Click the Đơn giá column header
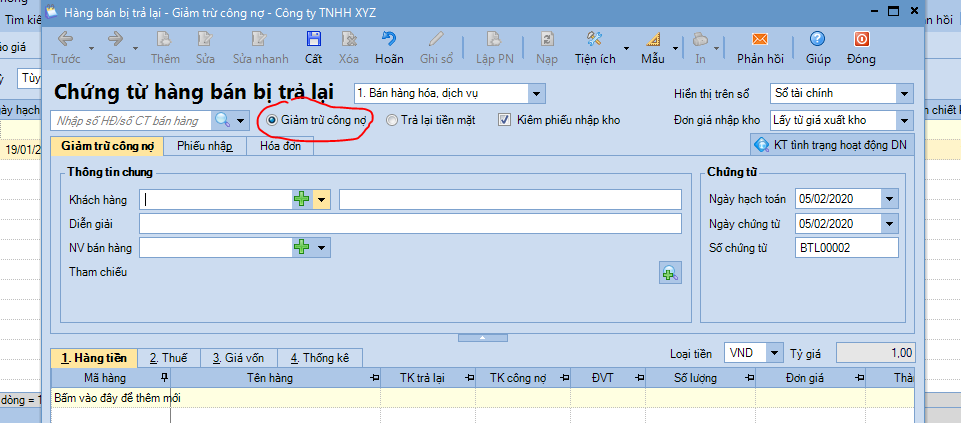Viewport: 961px width, 423px height. coord(810,378)
